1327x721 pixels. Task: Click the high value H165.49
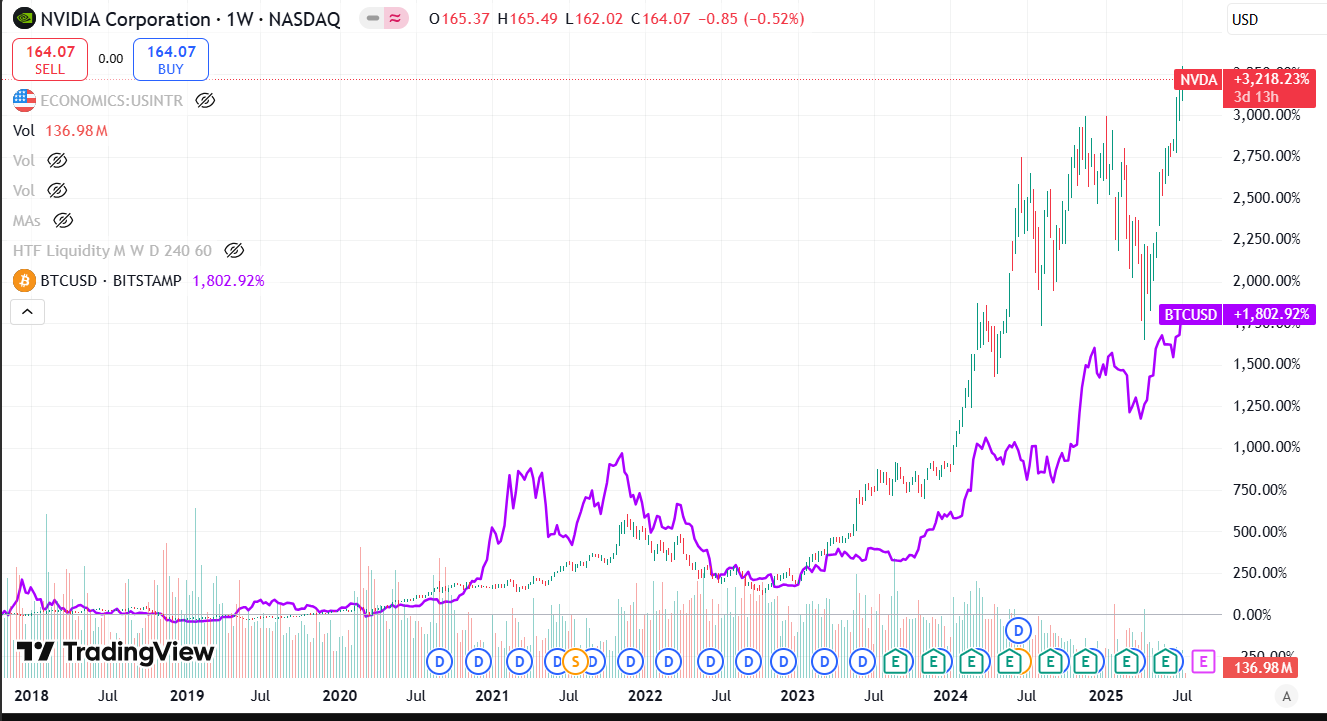coord(527,19)
